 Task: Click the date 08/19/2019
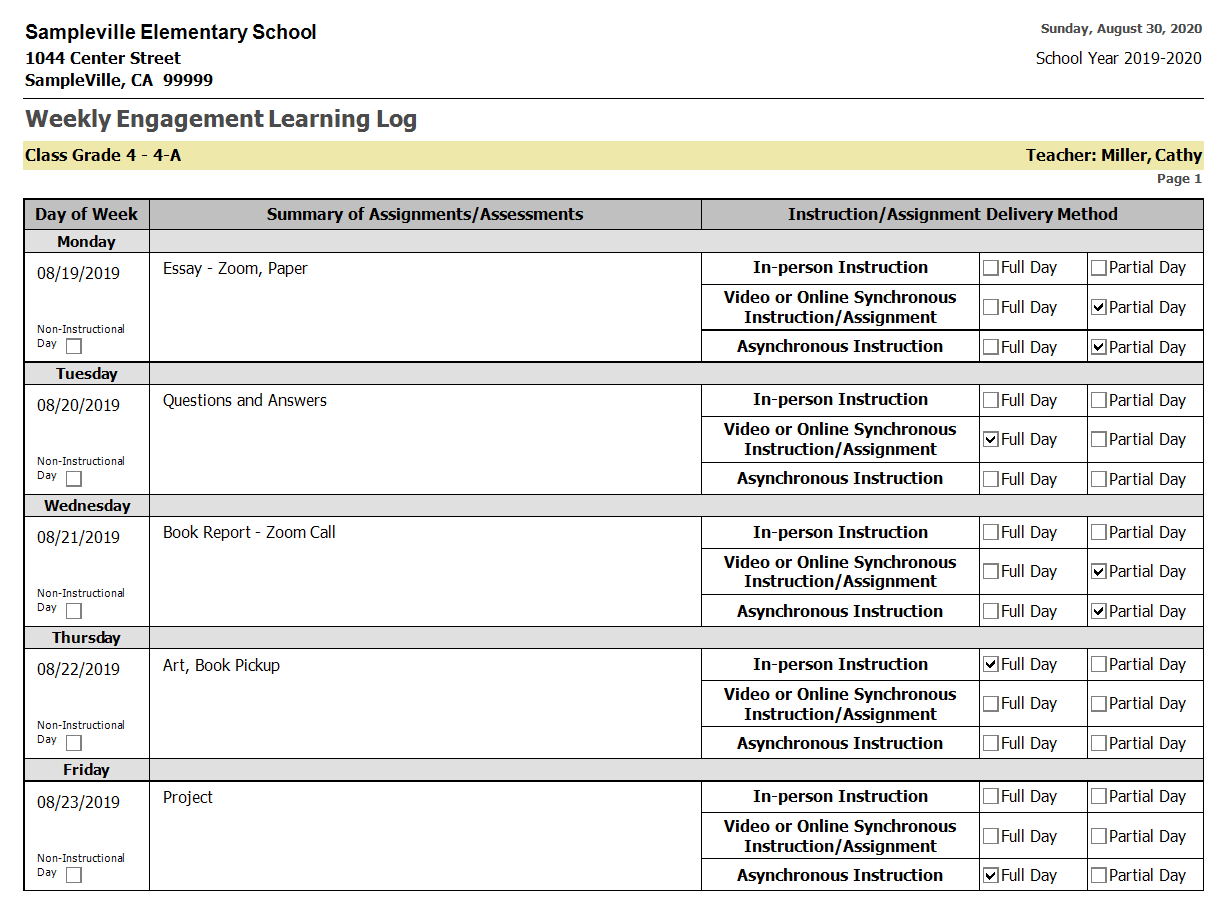coord(78,273)
